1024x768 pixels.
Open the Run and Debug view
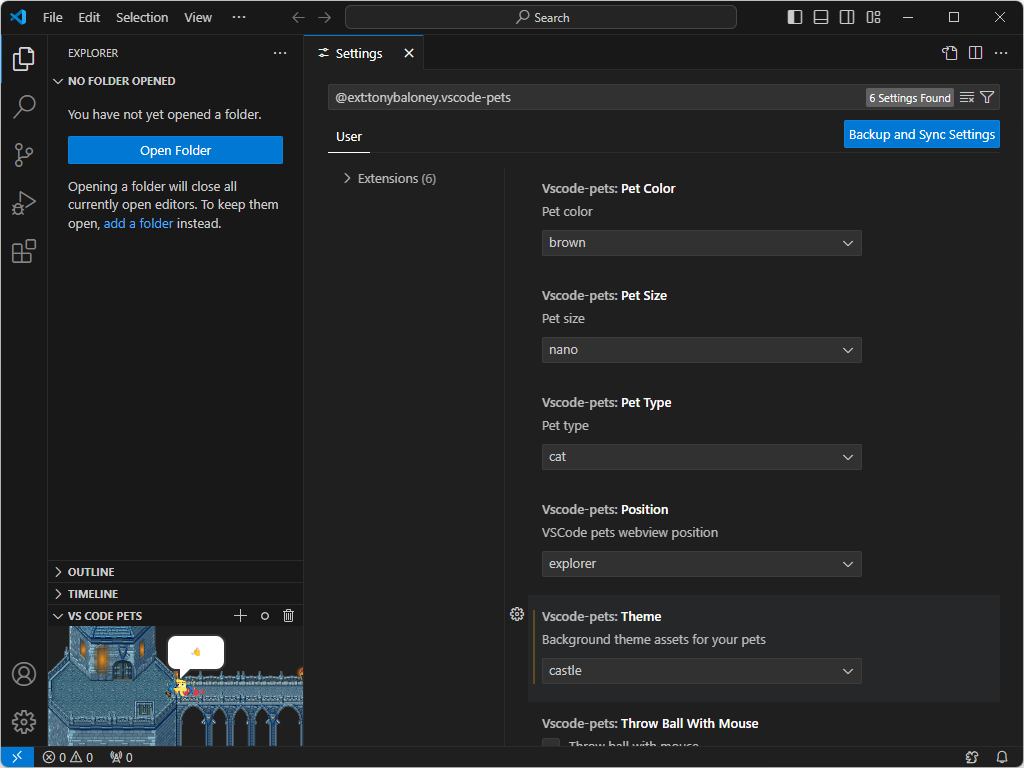24,203
